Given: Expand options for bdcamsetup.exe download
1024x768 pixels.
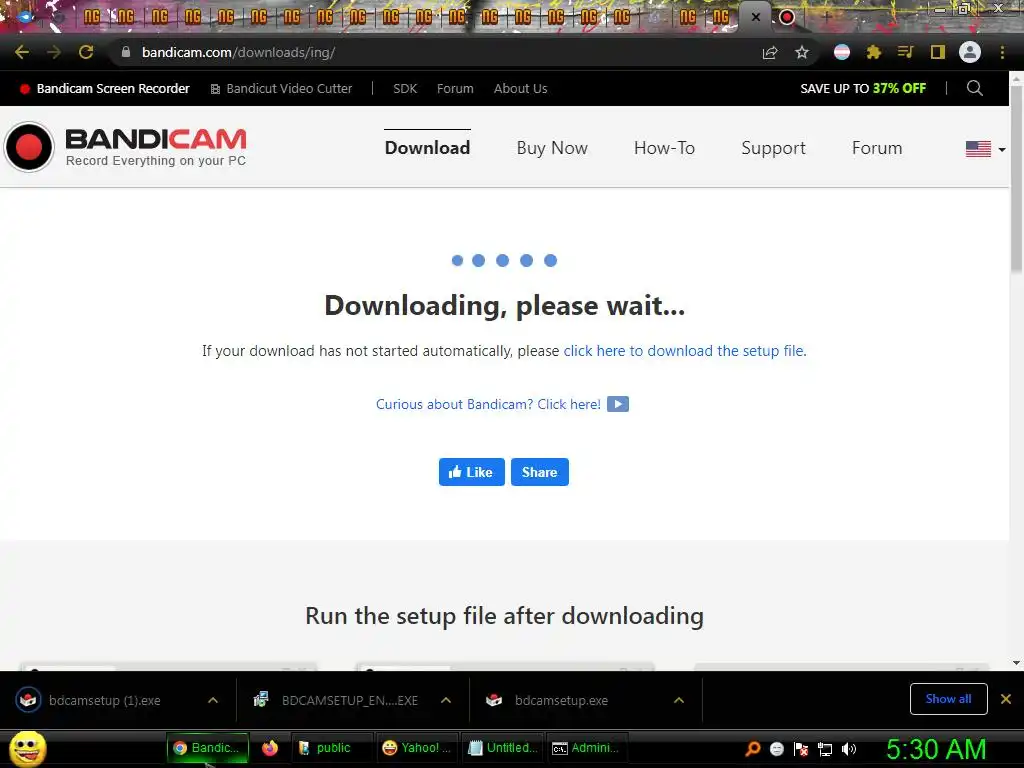Looking at the screenshot, I should coord(679,700).
